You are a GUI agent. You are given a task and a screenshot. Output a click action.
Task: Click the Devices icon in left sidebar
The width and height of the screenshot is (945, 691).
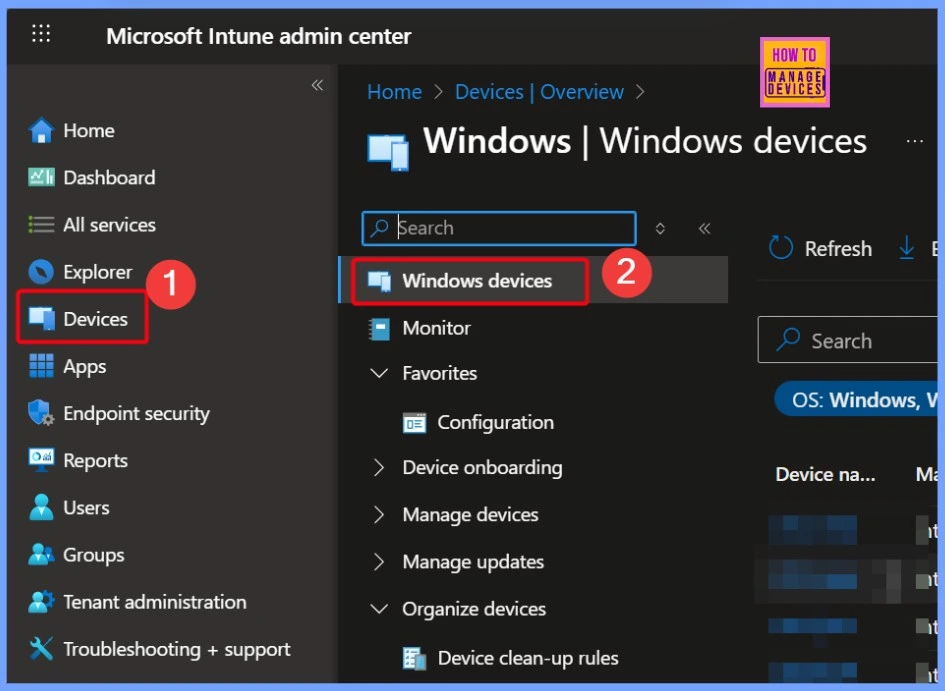point(41,319)
